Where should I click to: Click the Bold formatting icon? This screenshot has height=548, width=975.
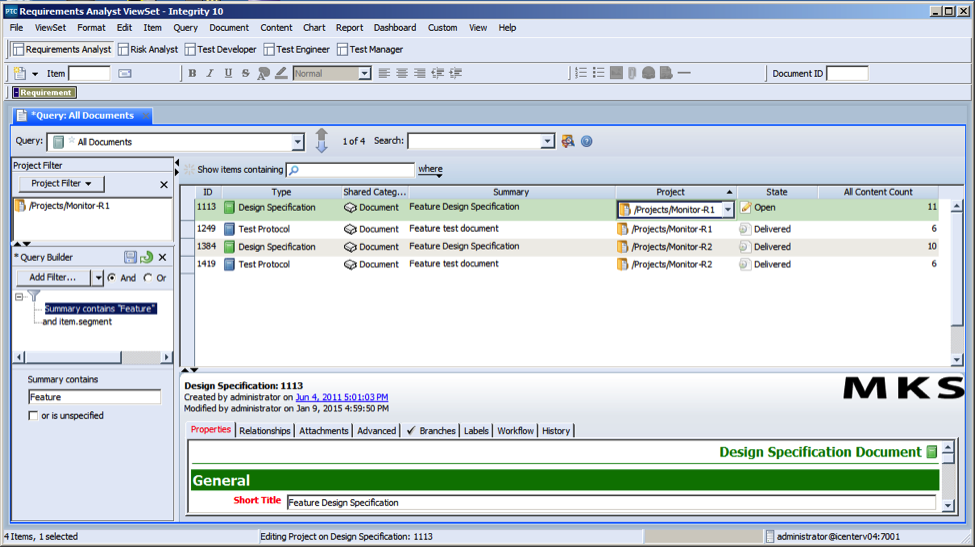[x=192, y=73]
